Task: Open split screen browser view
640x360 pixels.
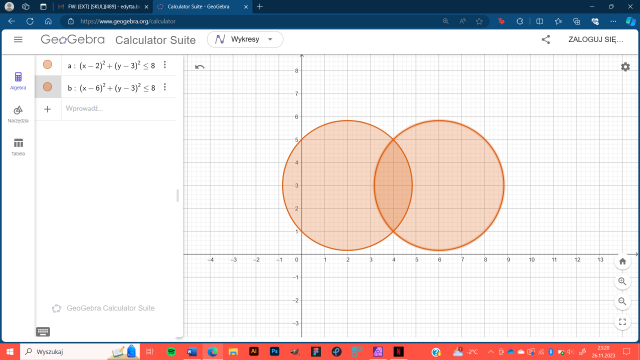Action: (539, 21)
